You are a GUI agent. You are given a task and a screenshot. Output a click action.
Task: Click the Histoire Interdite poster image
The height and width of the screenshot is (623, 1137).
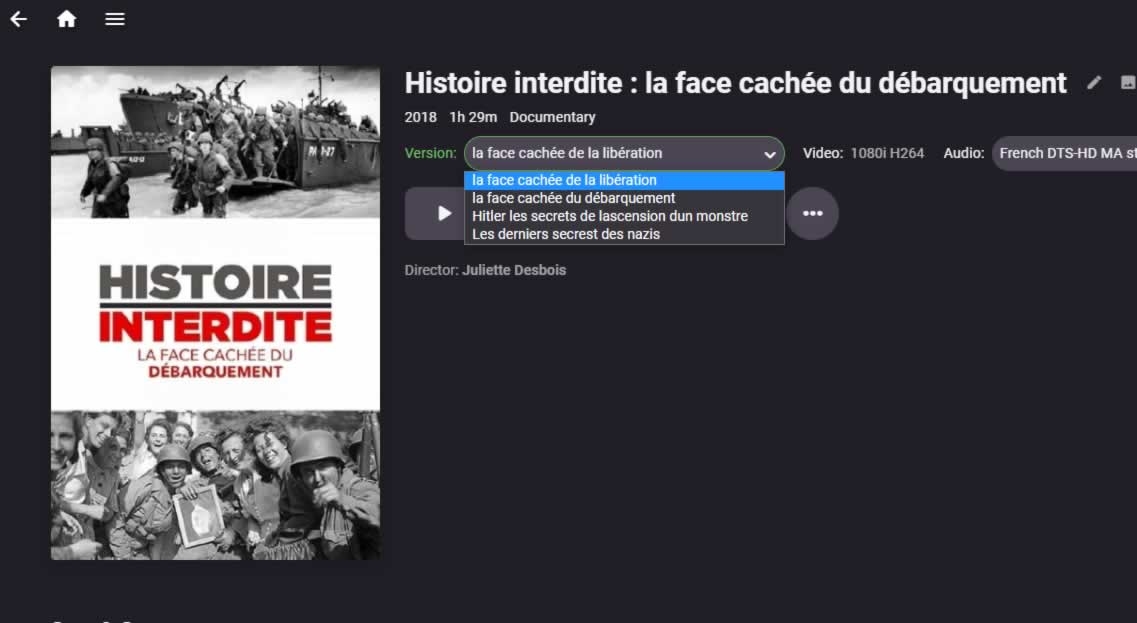pyautogui.click(x=215, y=313)
